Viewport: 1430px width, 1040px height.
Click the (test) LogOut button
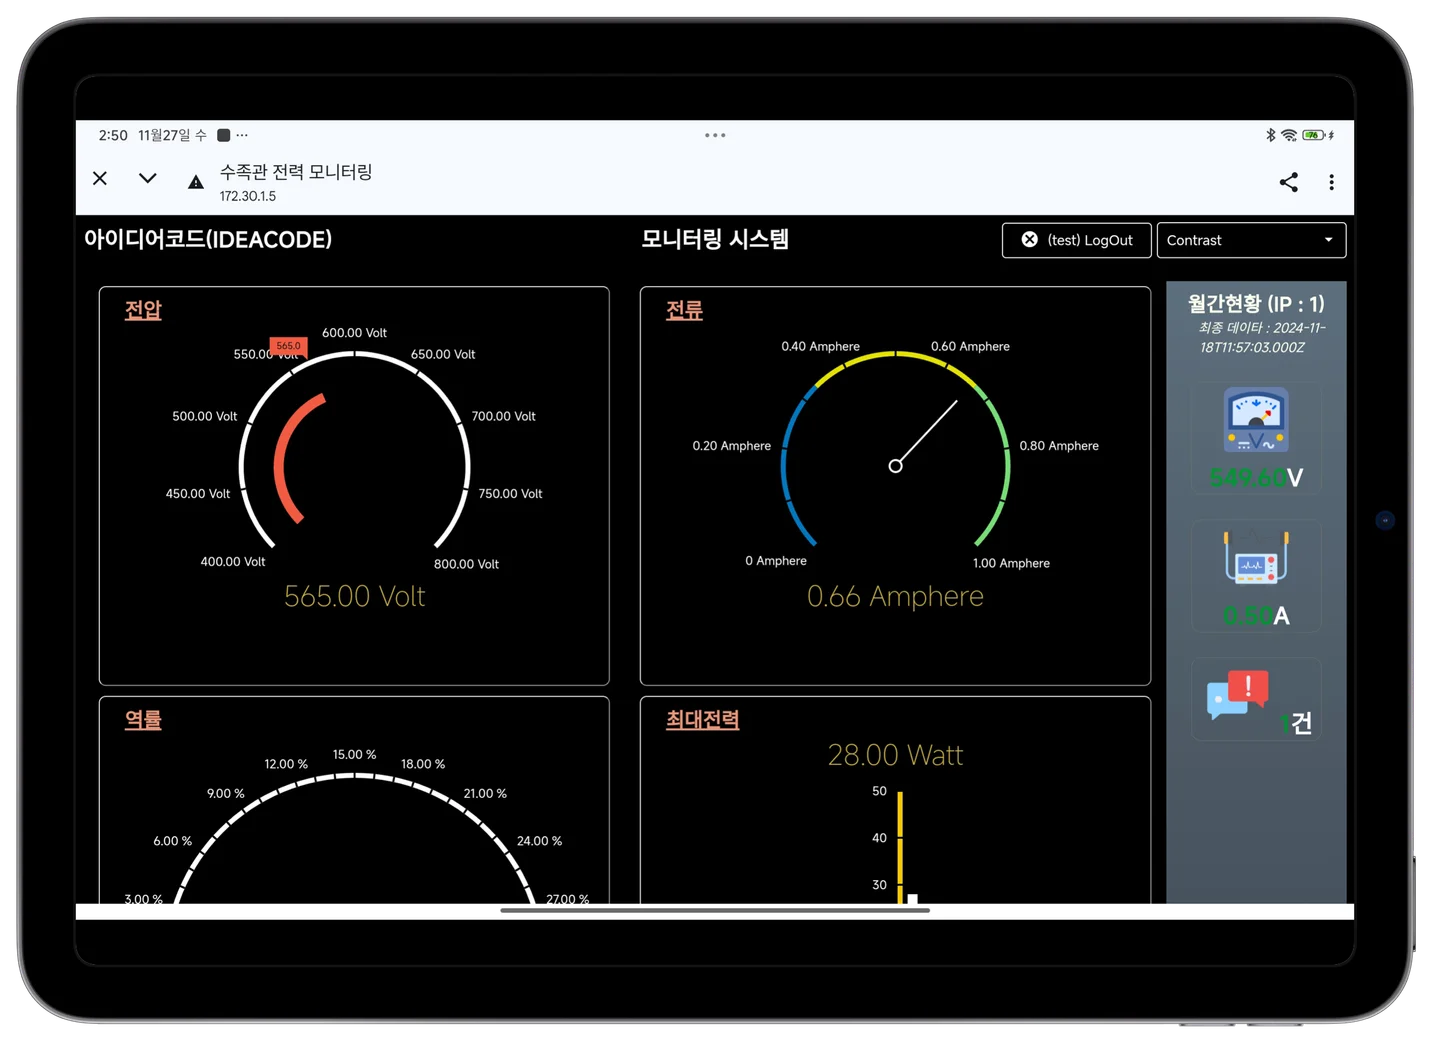pos(1076,240)
